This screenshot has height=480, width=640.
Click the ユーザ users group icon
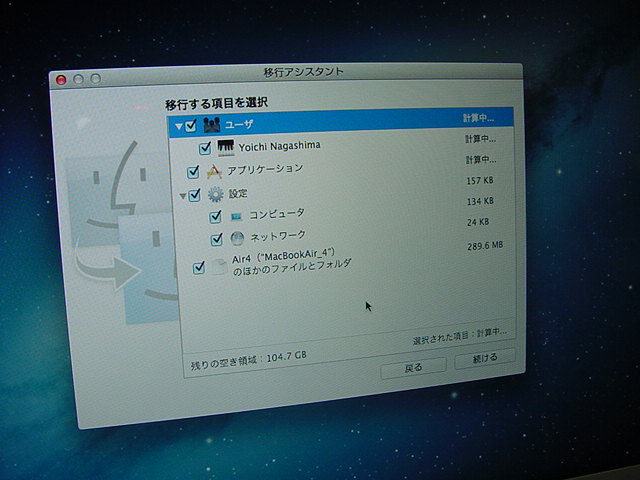pyautogui.click(x=211, y=124)
